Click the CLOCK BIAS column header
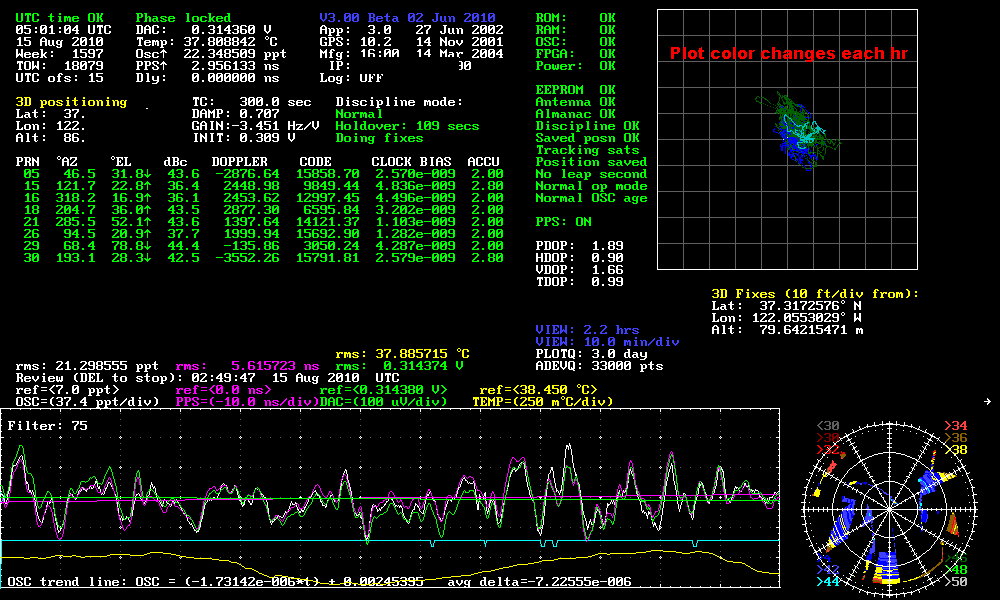 coord(411,161)
